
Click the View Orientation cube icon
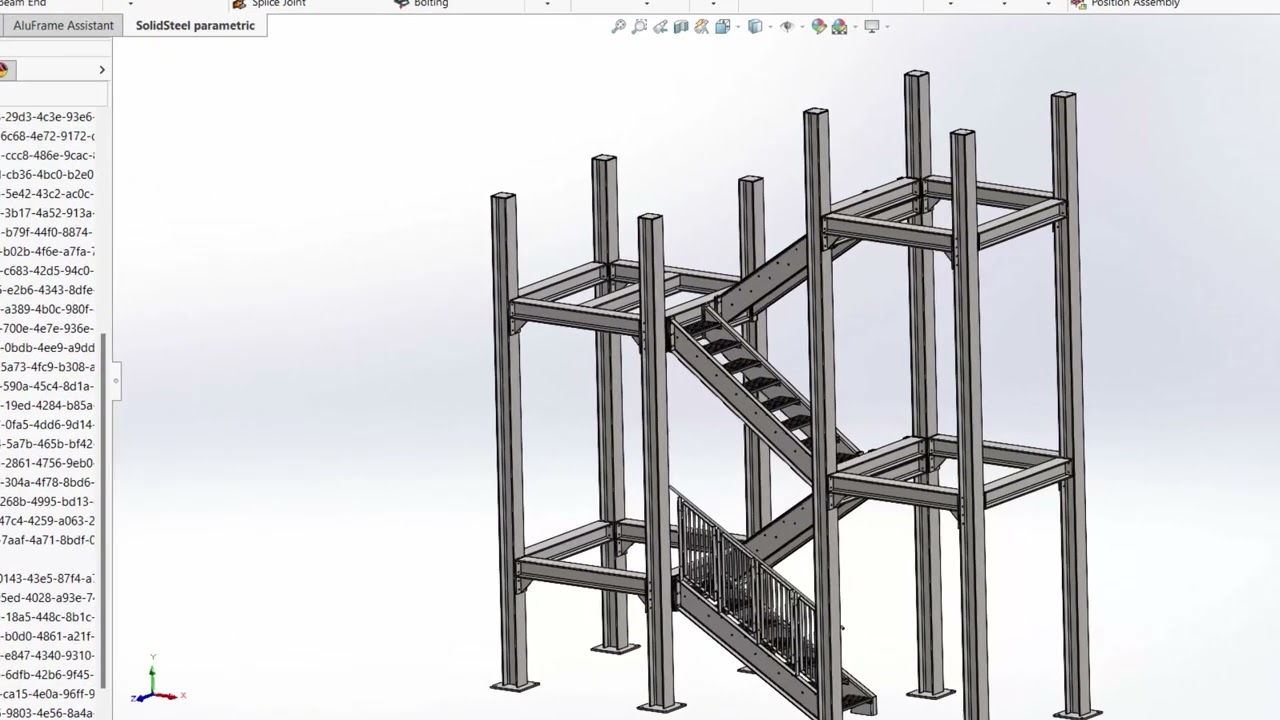722,27
